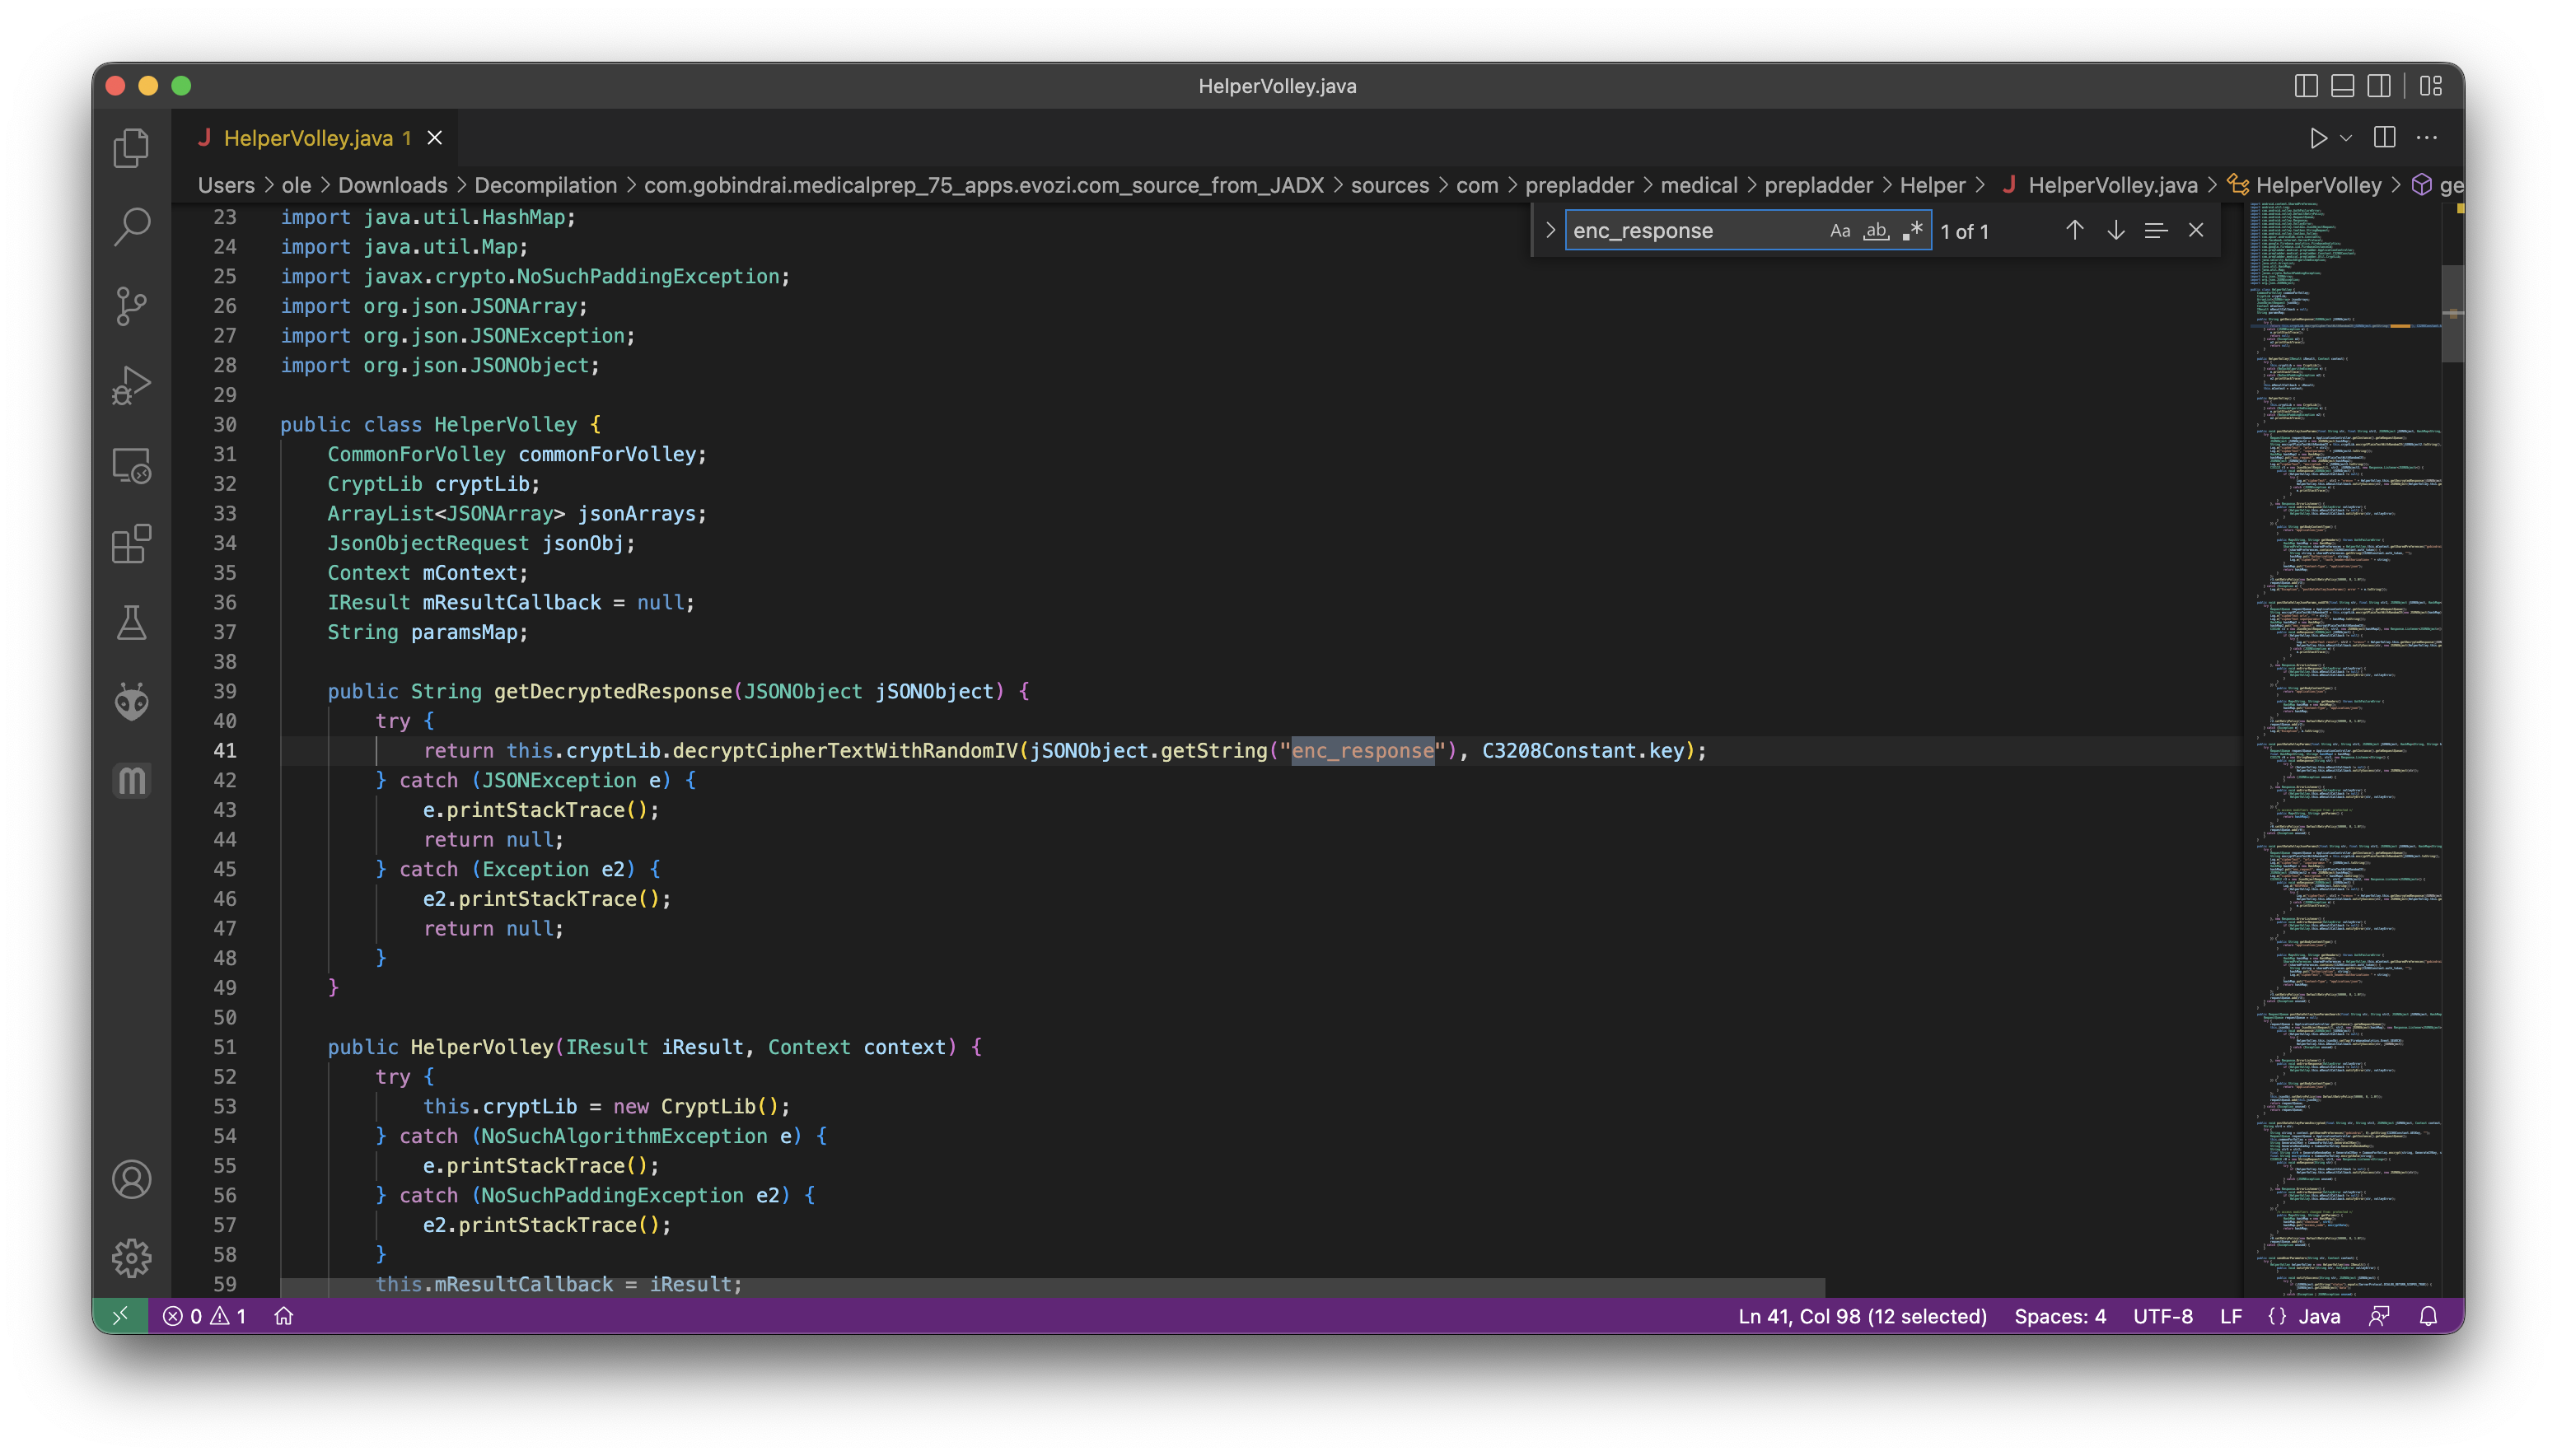
Task: Change end of line sequence LF
Action: 2230,1316
